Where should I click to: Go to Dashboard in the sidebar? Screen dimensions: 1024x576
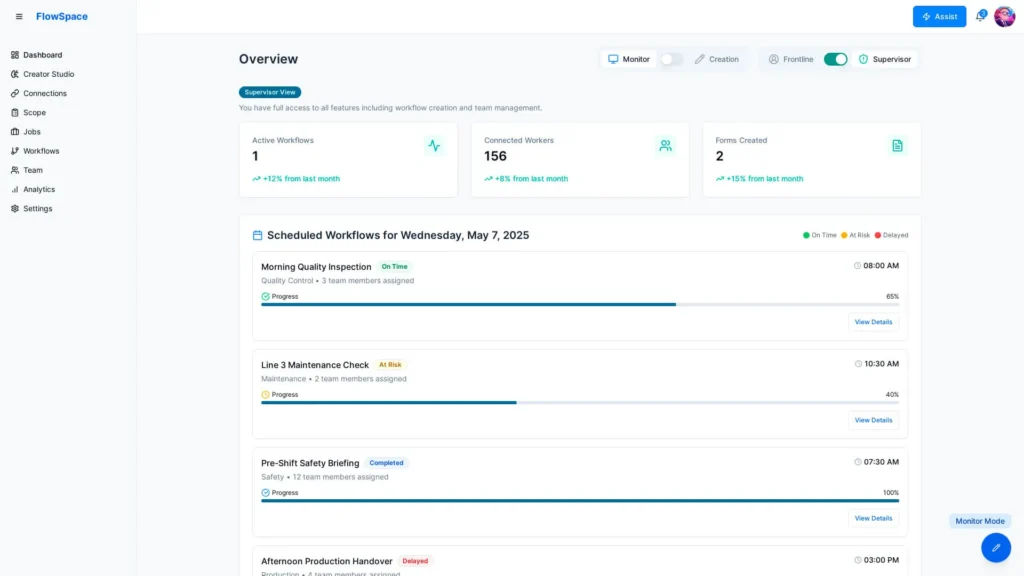pyautogui.click(x=42, y=55)
